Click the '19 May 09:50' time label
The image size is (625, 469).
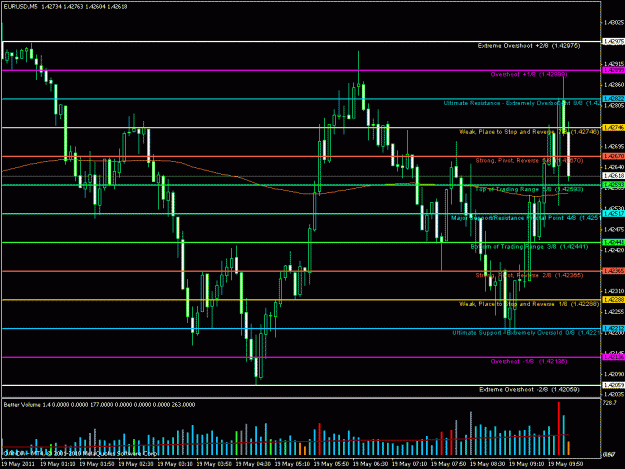click(566, 464)
